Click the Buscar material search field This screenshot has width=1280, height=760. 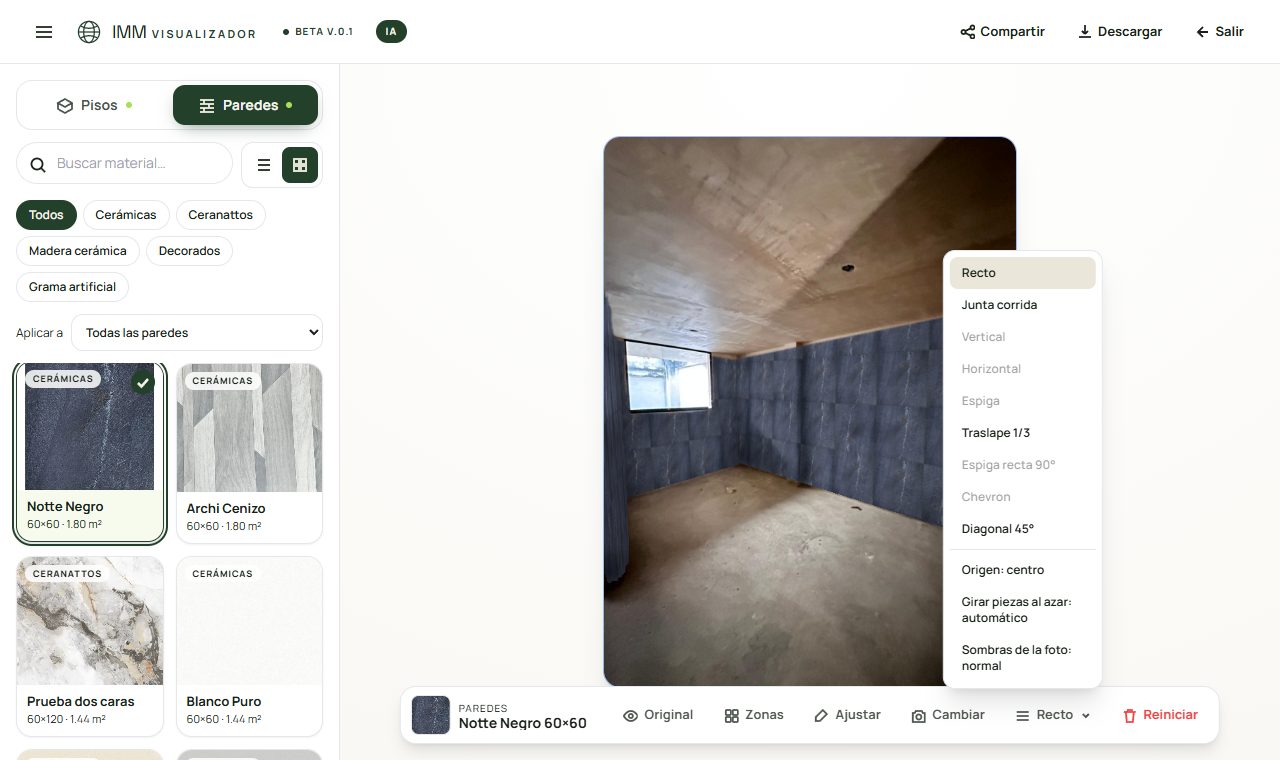[x=124, y=163]
